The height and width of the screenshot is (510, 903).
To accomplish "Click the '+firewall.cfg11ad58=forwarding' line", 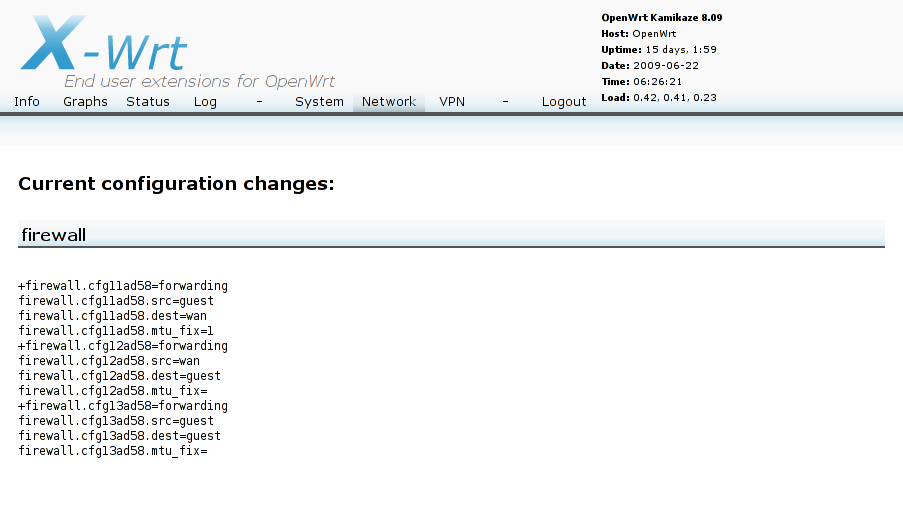I will (x=123, y=286).
